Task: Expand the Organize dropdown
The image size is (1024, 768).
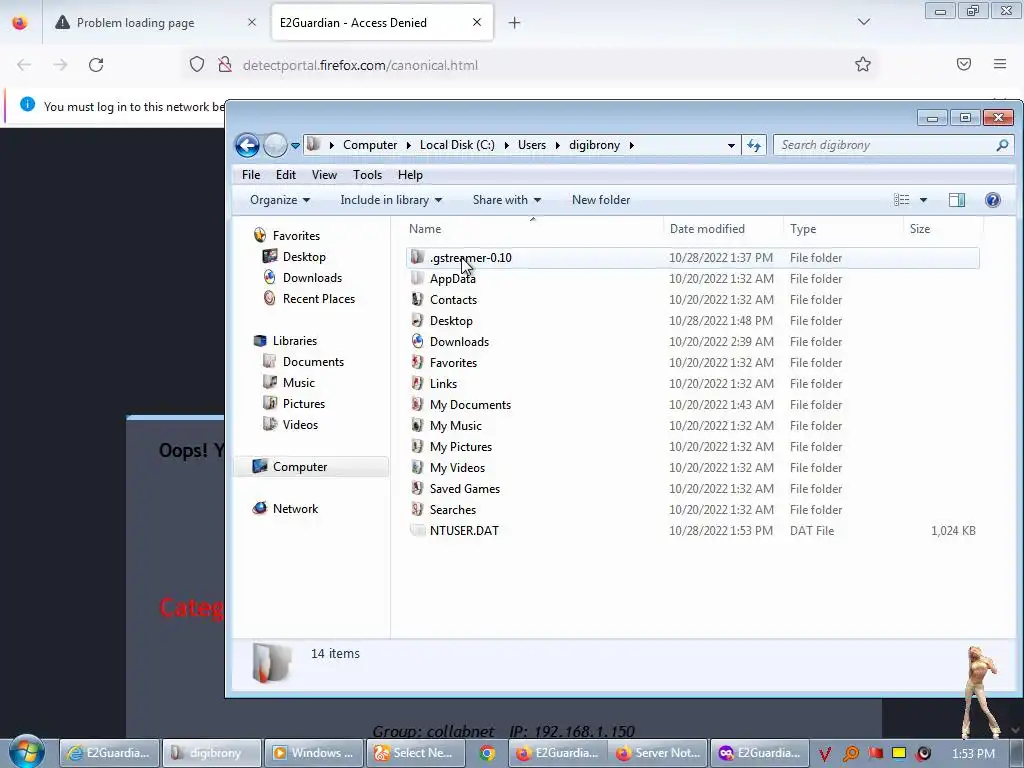Action: coord(280,200)
